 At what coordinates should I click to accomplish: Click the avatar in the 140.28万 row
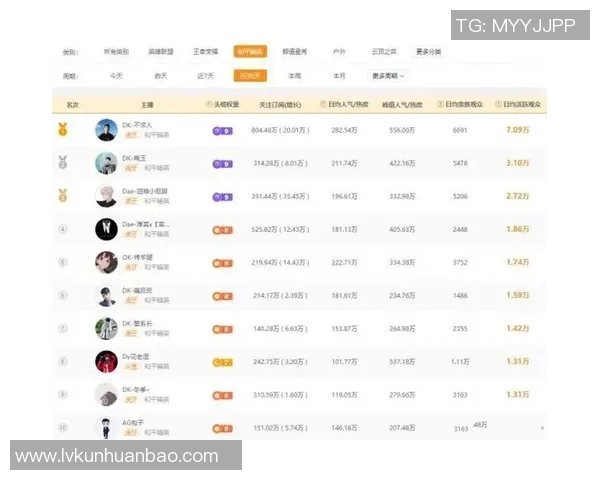[106, 328]
